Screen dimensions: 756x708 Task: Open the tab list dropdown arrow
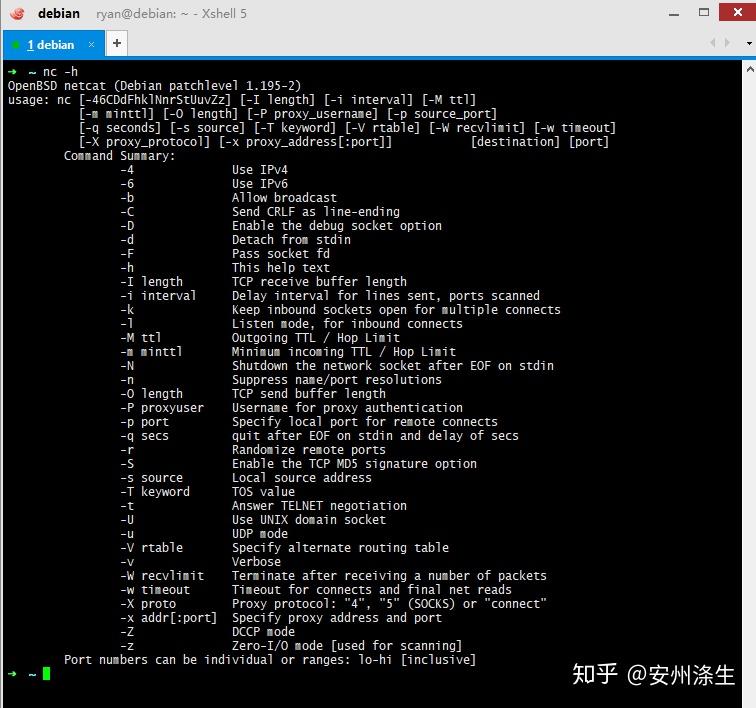pos(749,43)
